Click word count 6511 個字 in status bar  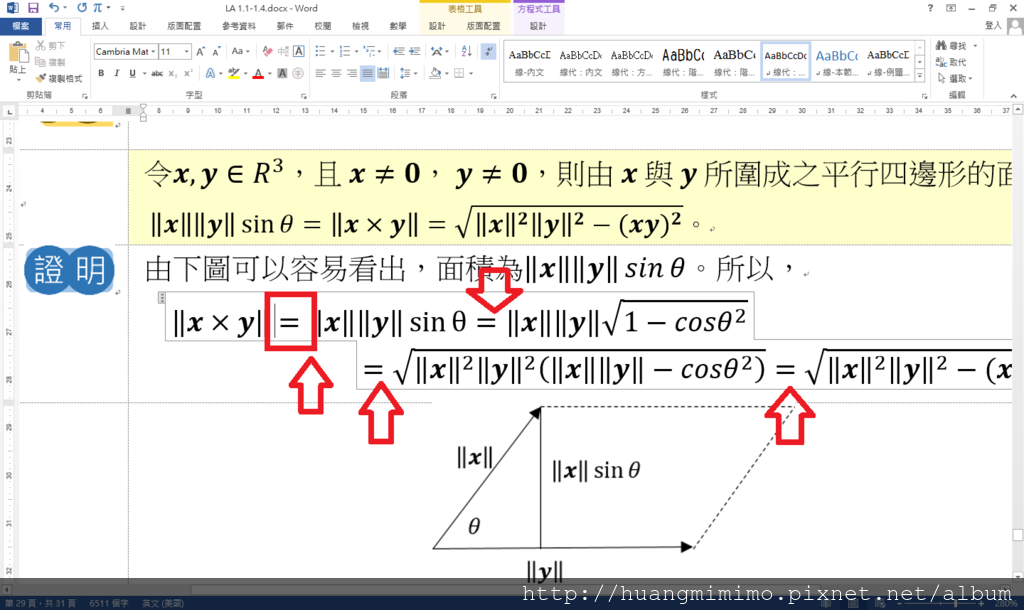pyautogui.click(x=109, y=603)
